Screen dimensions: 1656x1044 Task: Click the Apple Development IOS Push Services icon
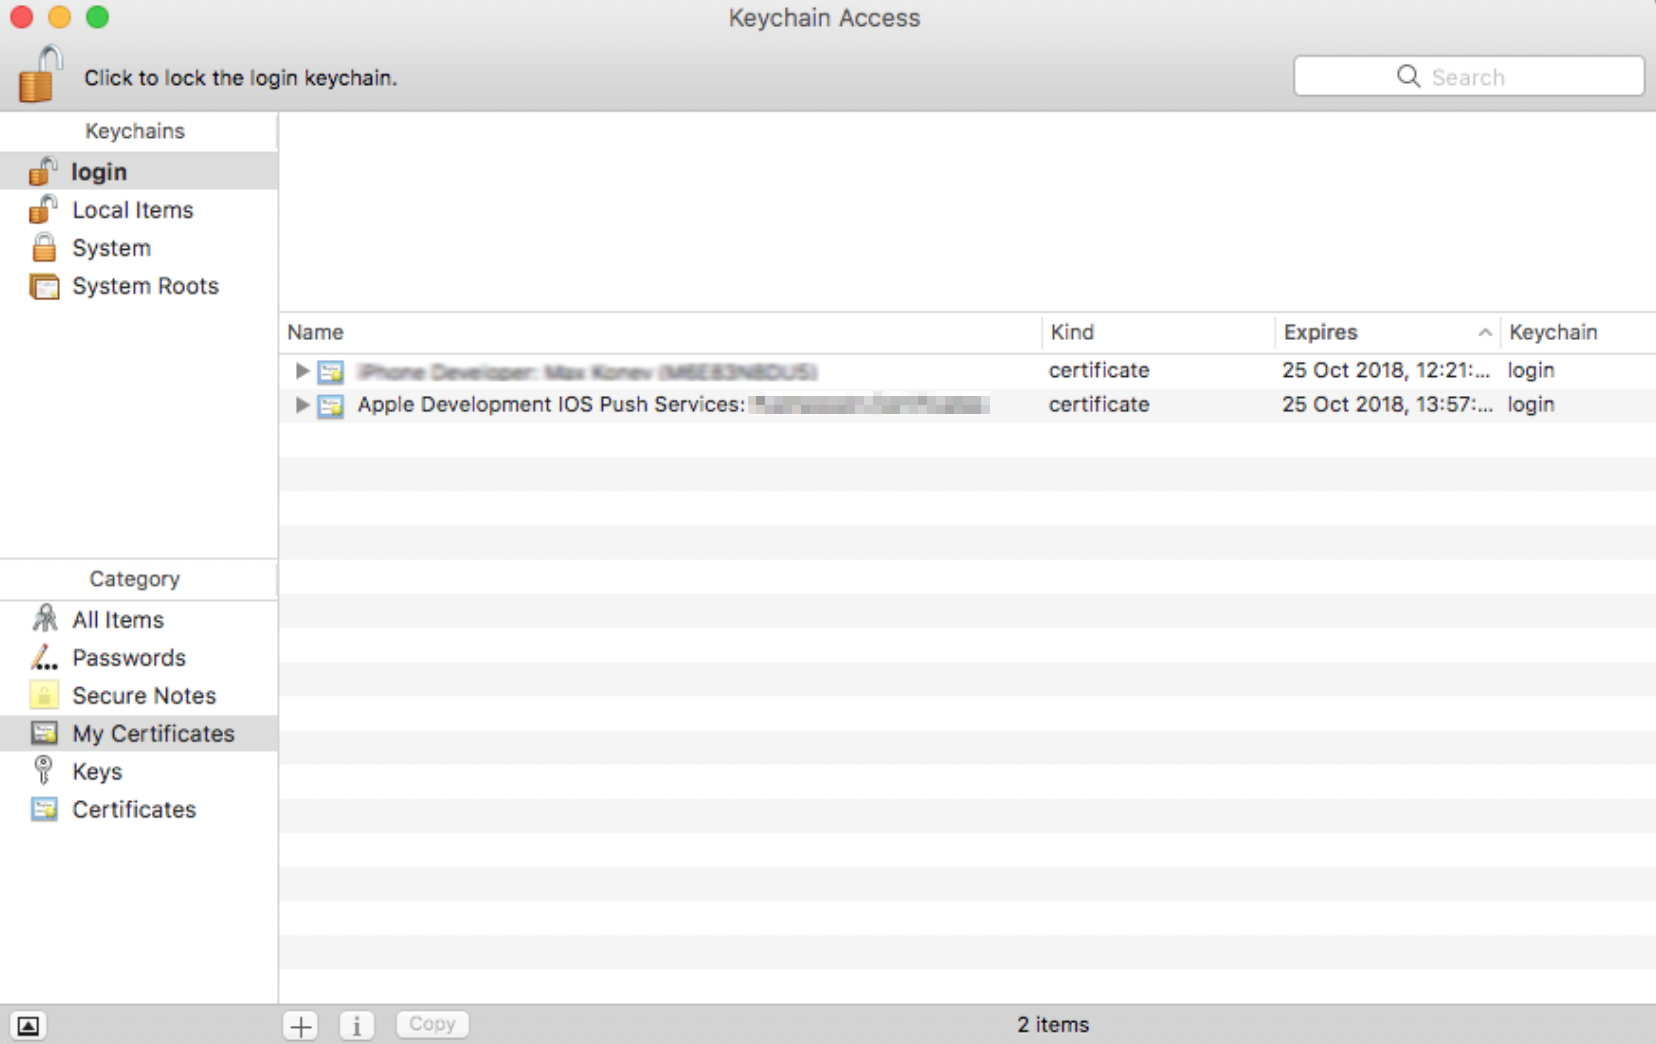pyautogui.click(x=331, y=406)
